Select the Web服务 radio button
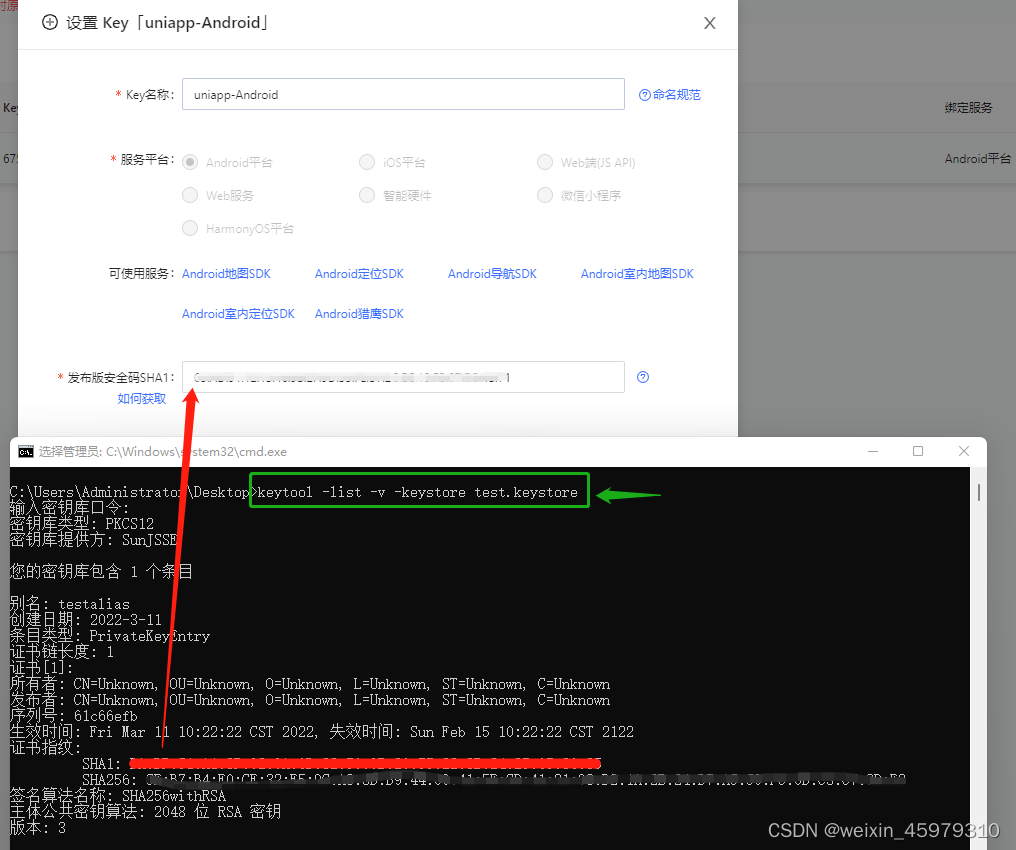This screenshot has height=850, width=1016. (190, 195)
